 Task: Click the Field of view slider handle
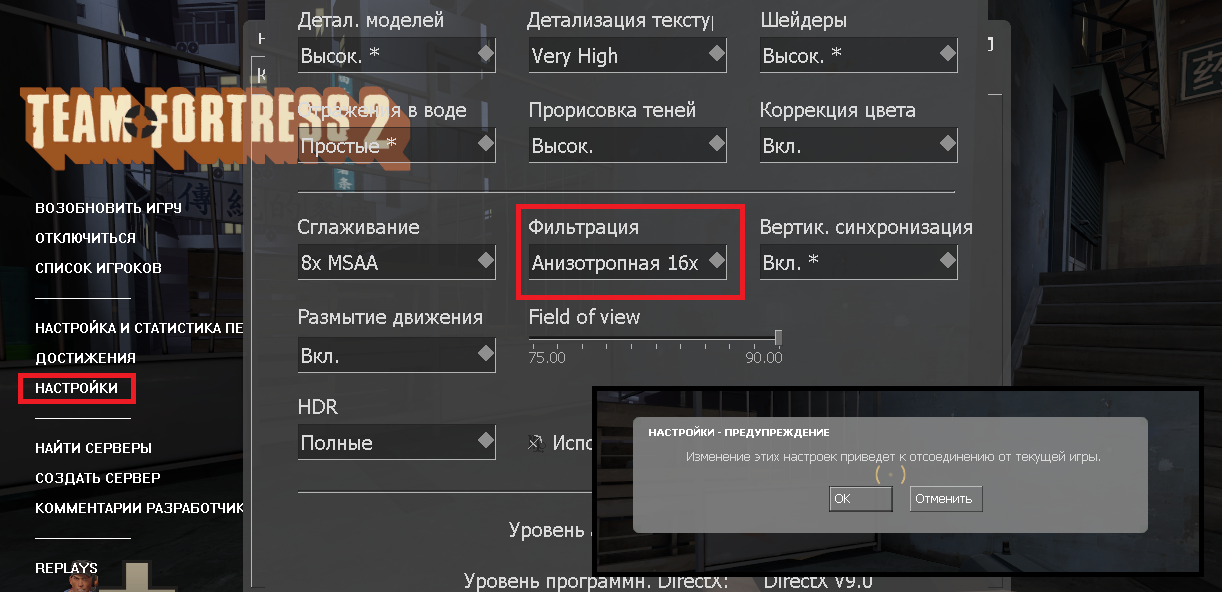778,337
